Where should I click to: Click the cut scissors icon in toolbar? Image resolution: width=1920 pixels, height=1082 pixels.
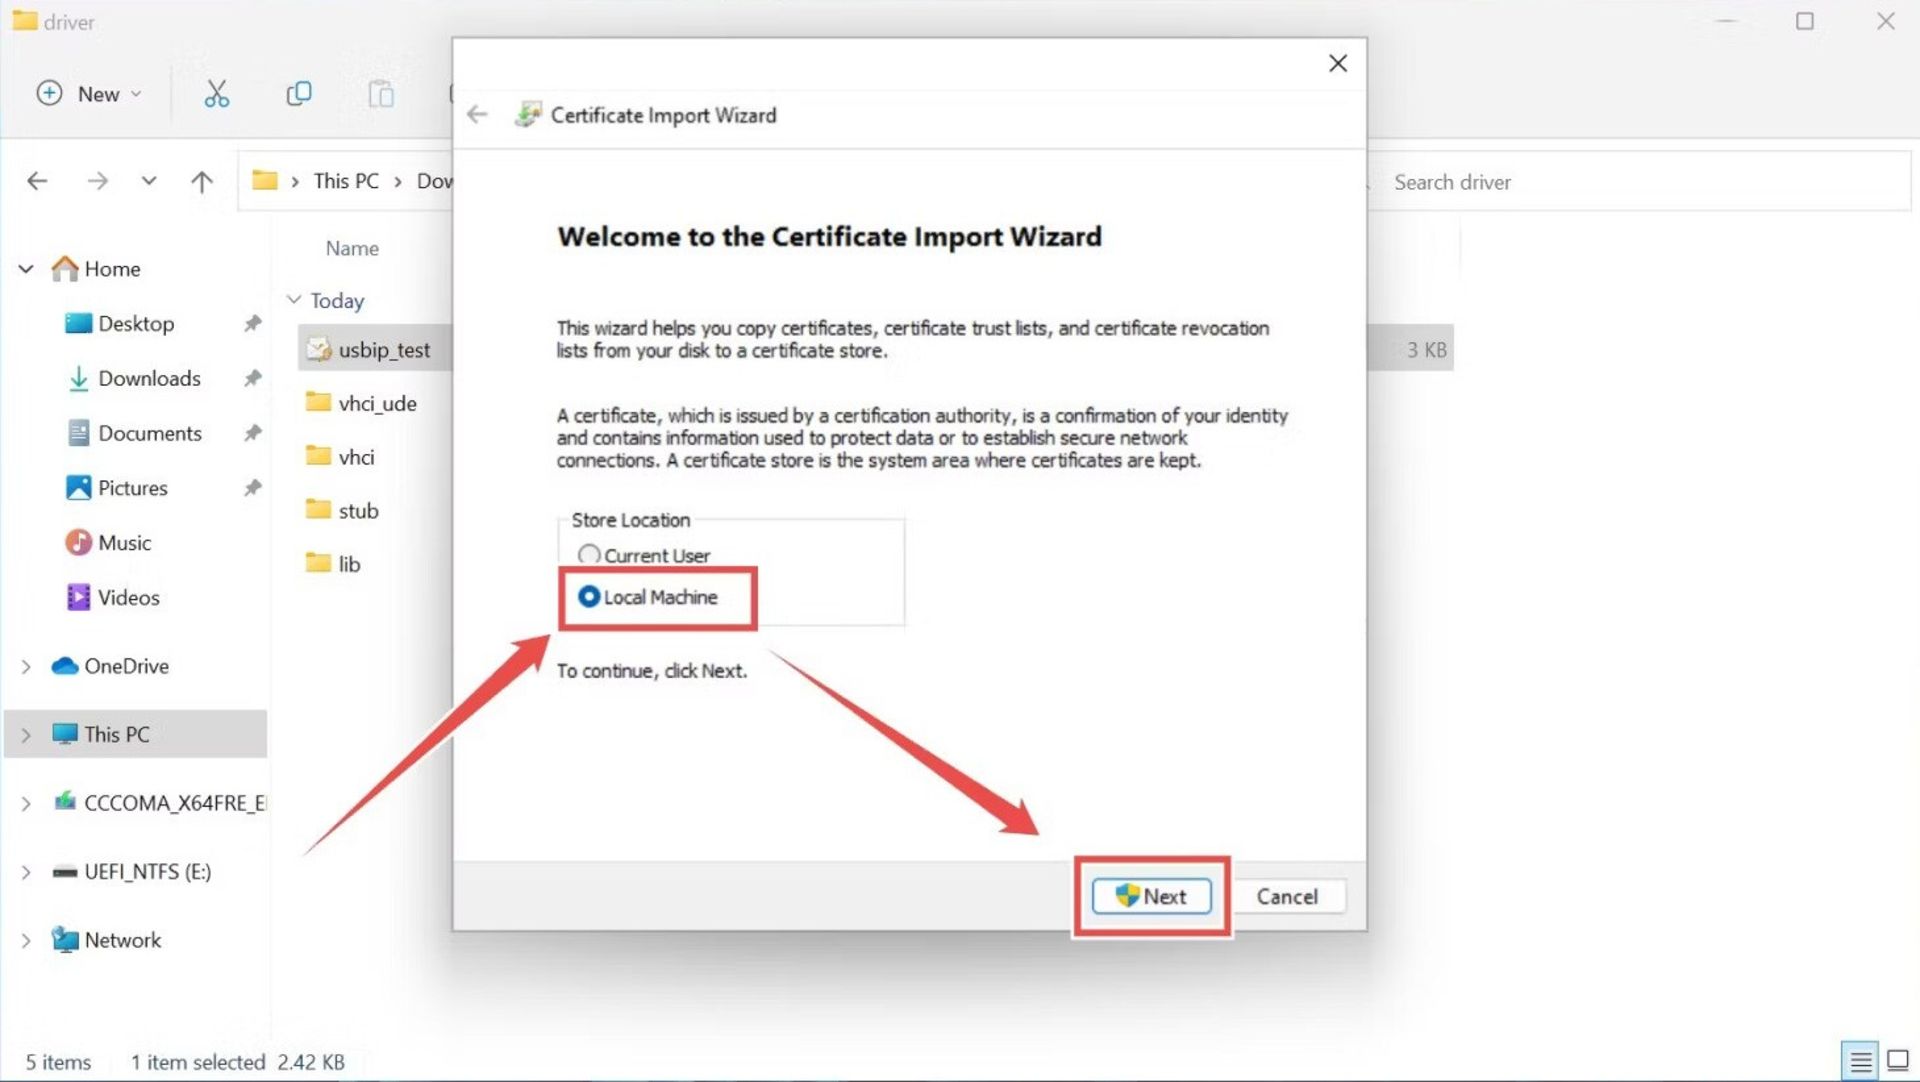pyautogui.click(x=216, y=92)
